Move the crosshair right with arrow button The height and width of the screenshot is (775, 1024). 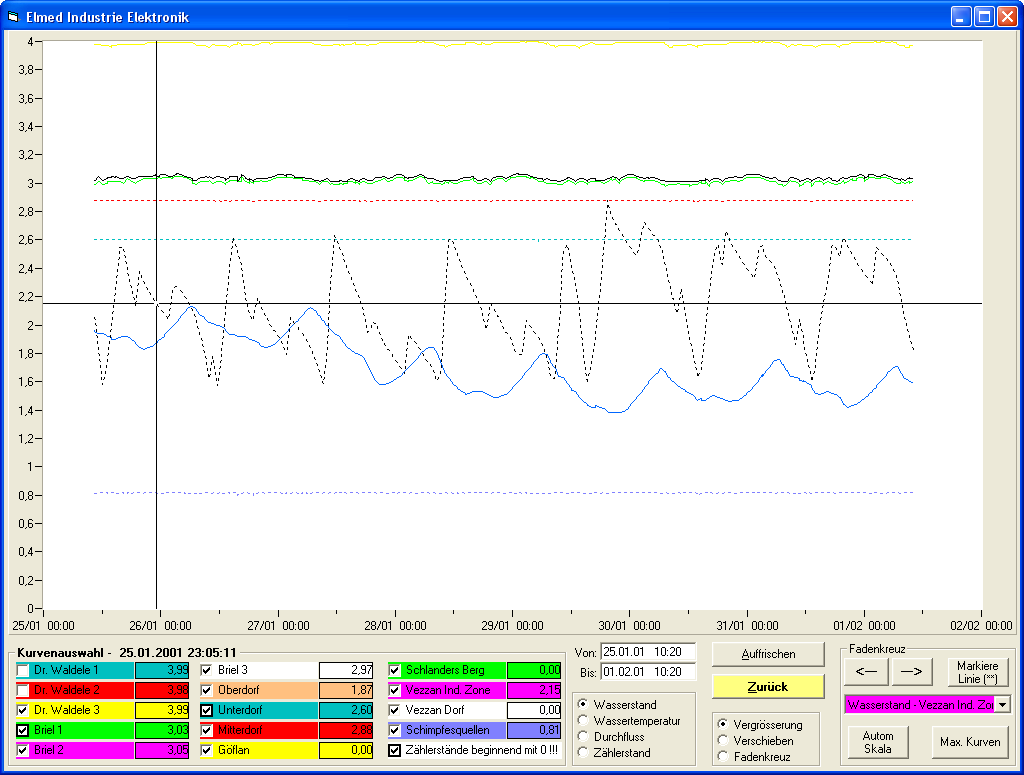911,672
